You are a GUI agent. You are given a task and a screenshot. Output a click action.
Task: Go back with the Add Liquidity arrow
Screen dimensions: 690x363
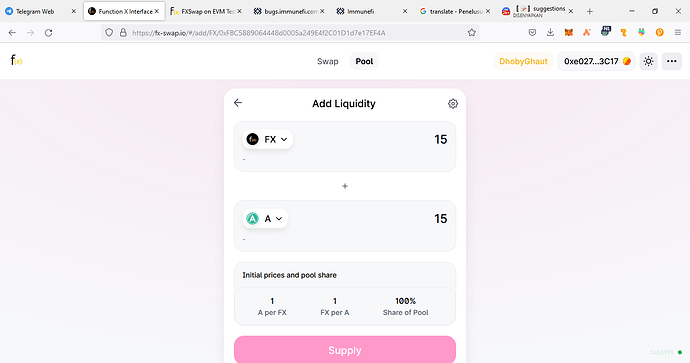[238, 103]
